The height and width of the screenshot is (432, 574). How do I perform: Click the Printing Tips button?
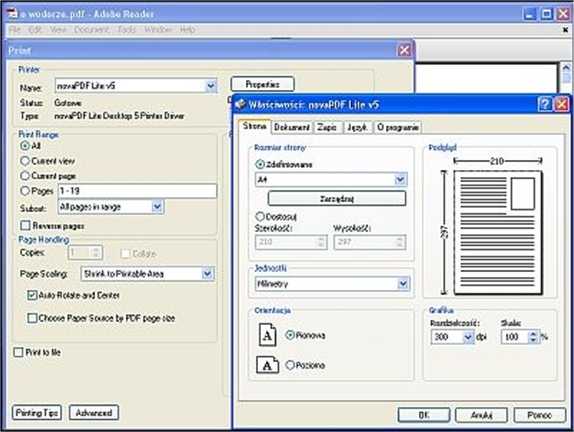pyautogui.click(x=37, y=413)
